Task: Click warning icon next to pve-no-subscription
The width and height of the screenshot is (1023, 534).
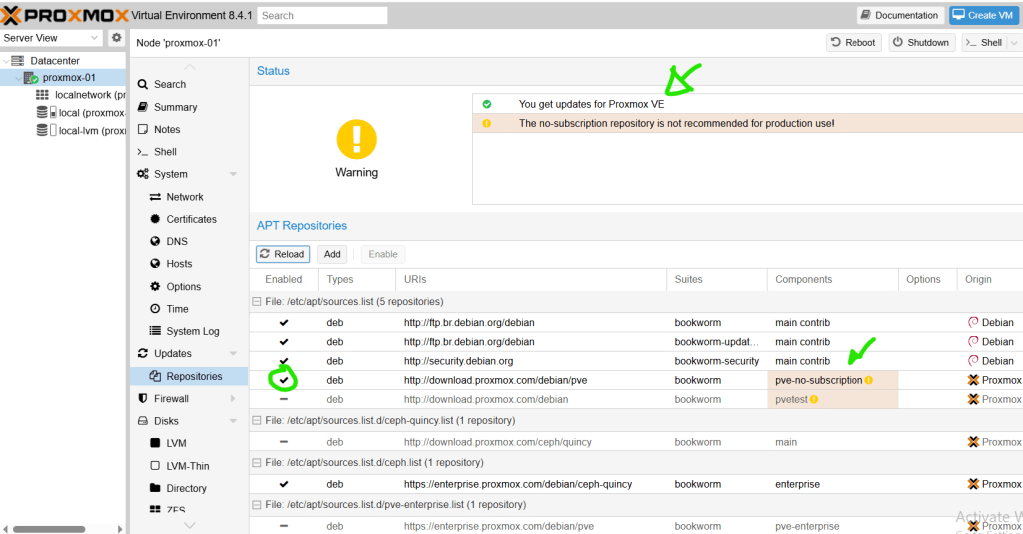Action: click(869, 380)
